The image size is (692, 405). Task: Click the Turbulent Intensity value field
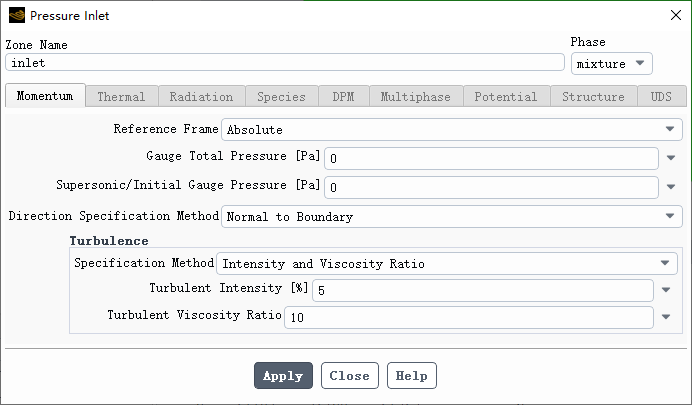coord(483,291)
